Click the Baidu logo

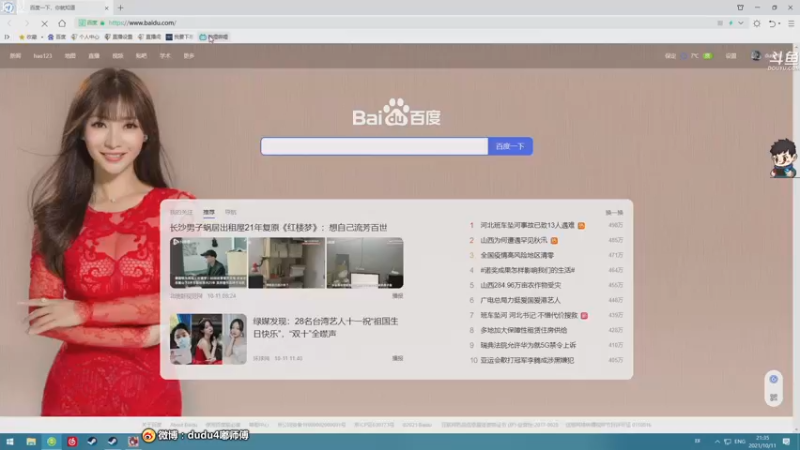tap(396, 112)
